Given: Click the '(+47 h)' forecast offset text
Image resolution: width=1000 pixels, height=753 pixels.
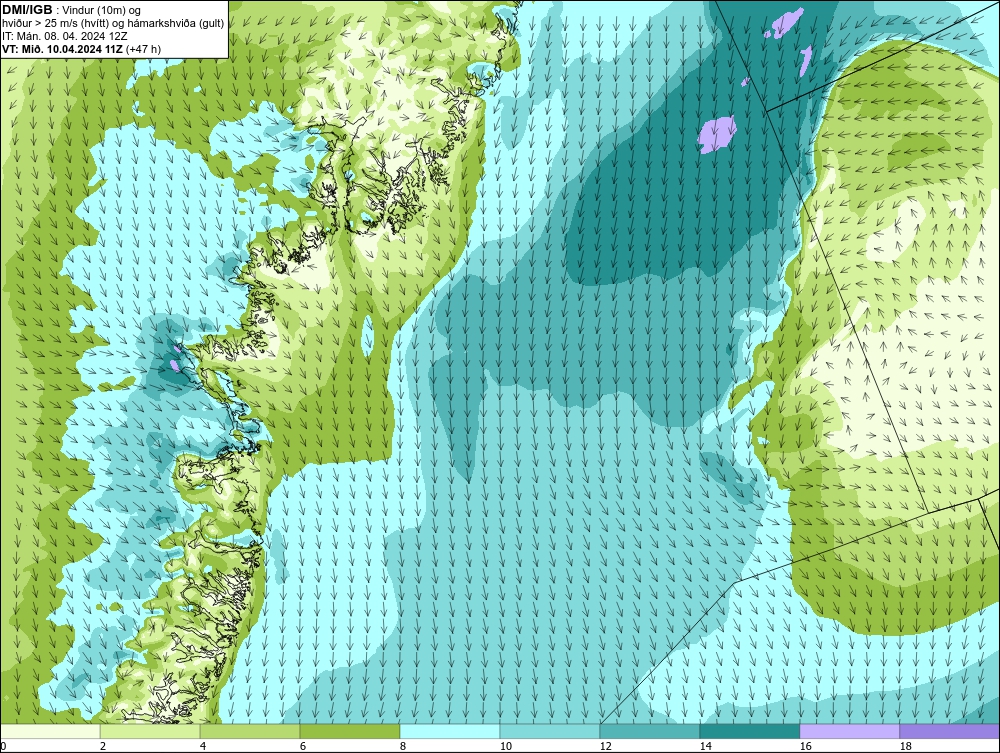Looking at the screenshot, I should [x=143, y=49].
